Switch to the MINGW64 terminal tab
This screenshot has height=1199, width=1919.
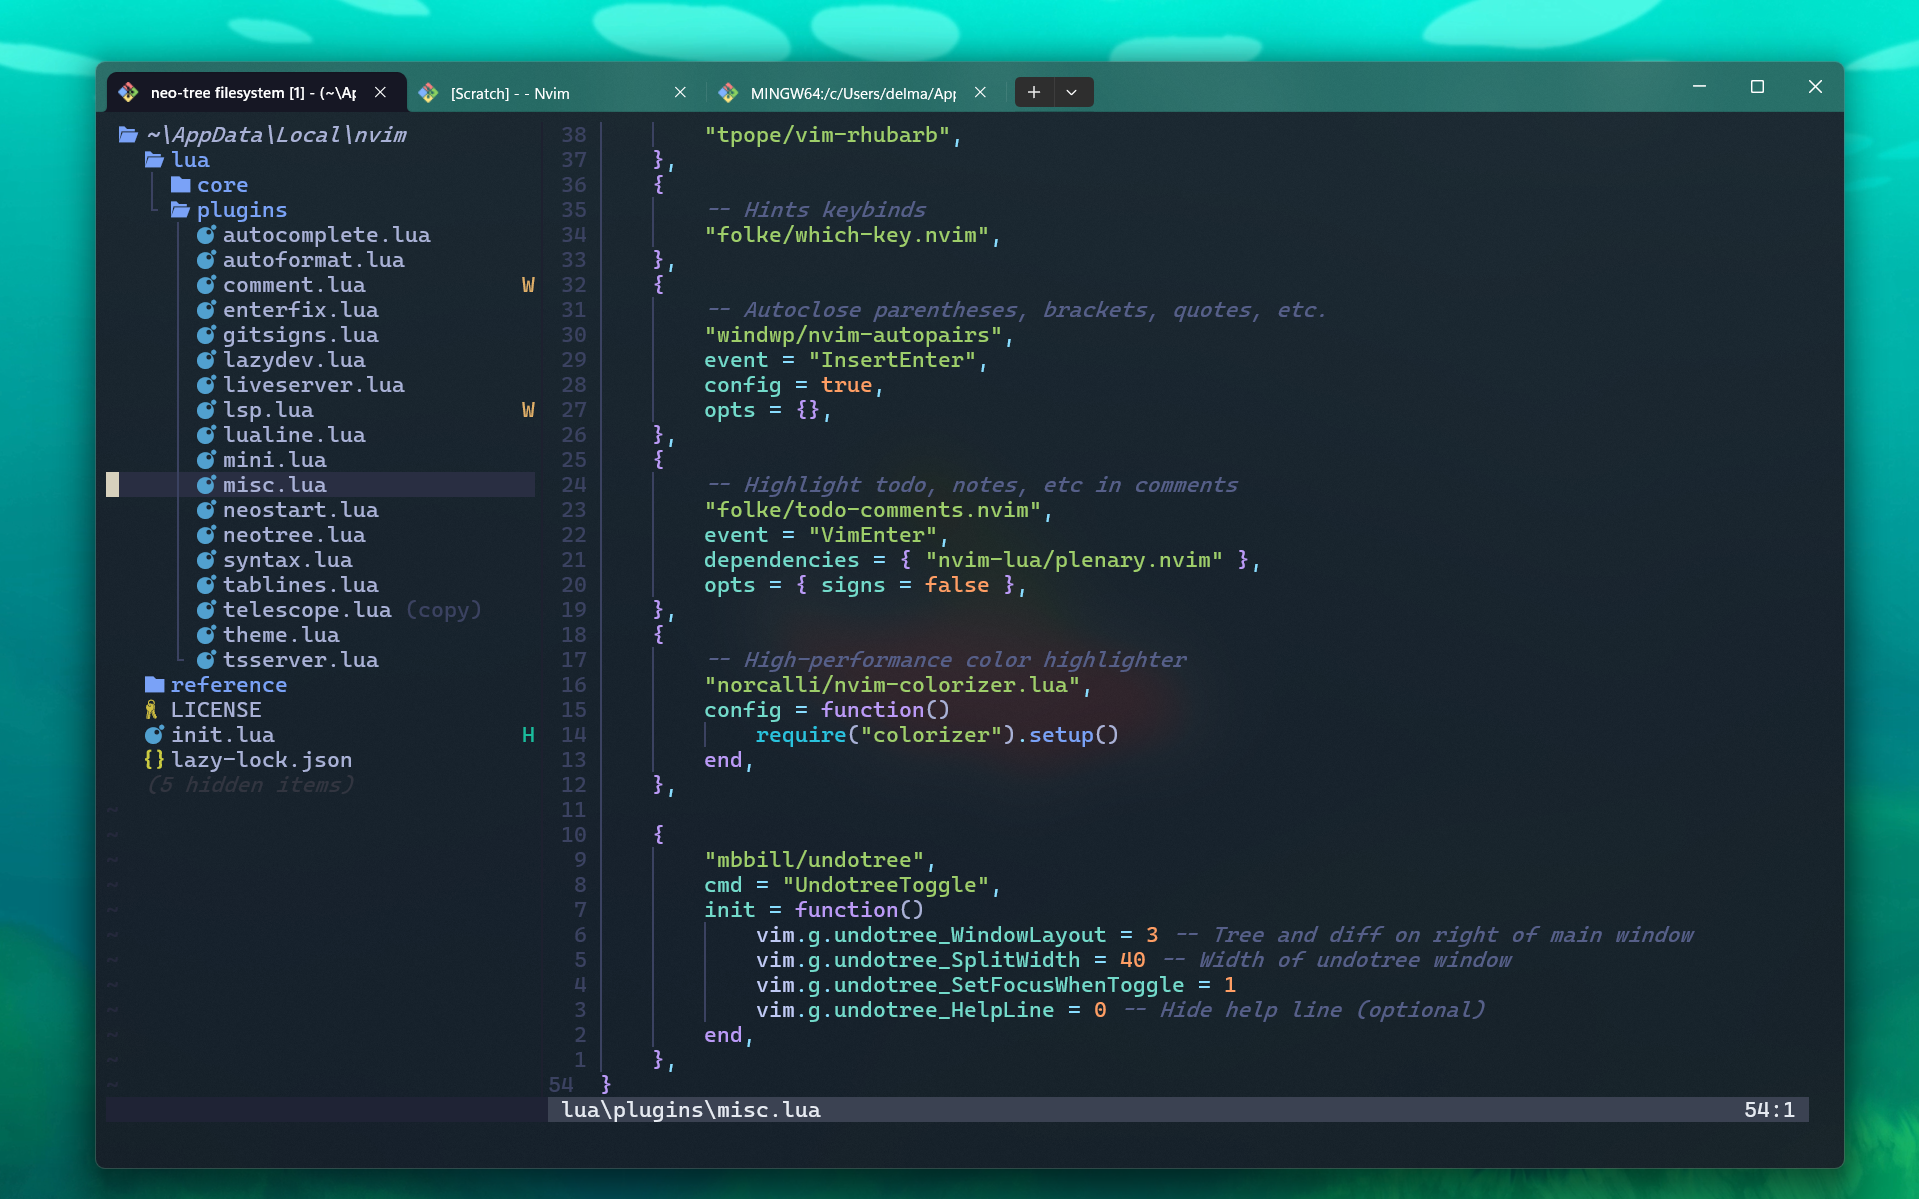pos(855,92)
